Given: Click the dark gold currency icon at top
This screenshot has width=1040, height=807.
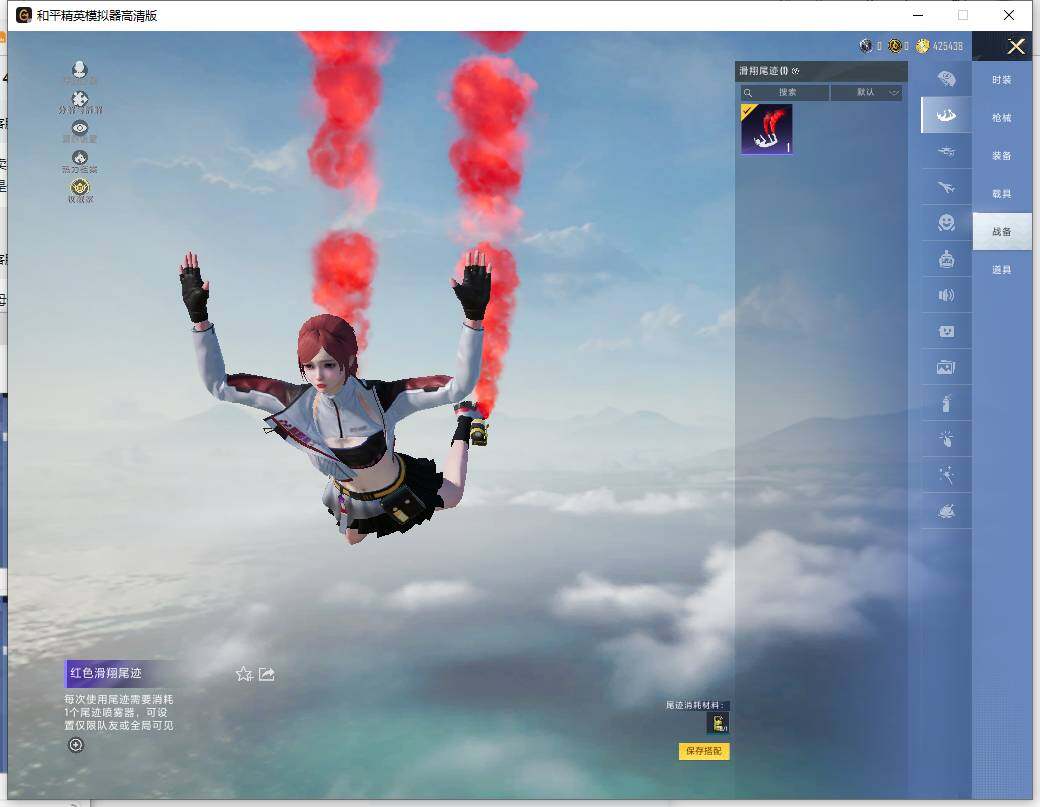Looking at the screenshot, I should click(x=895, y=46).
